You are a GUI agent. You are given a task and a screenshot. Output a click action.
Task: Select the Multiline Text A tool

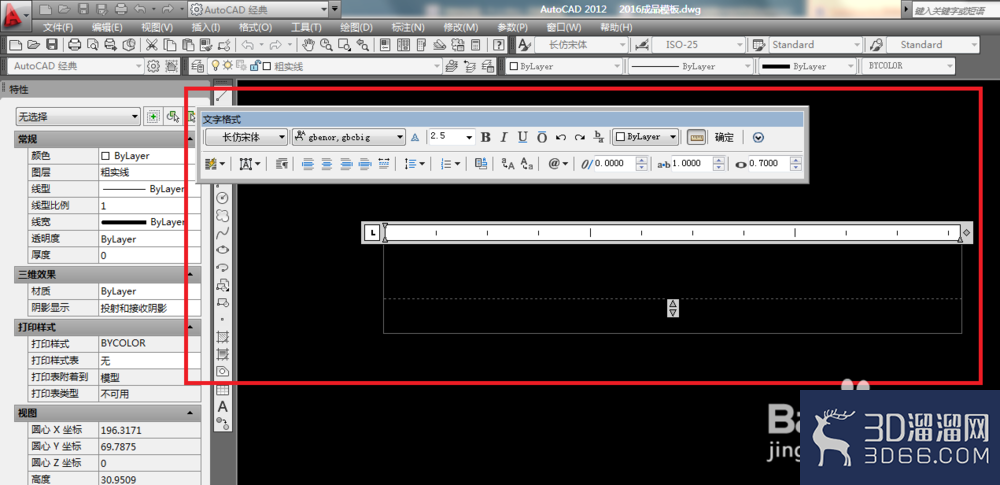coord(223,407)
